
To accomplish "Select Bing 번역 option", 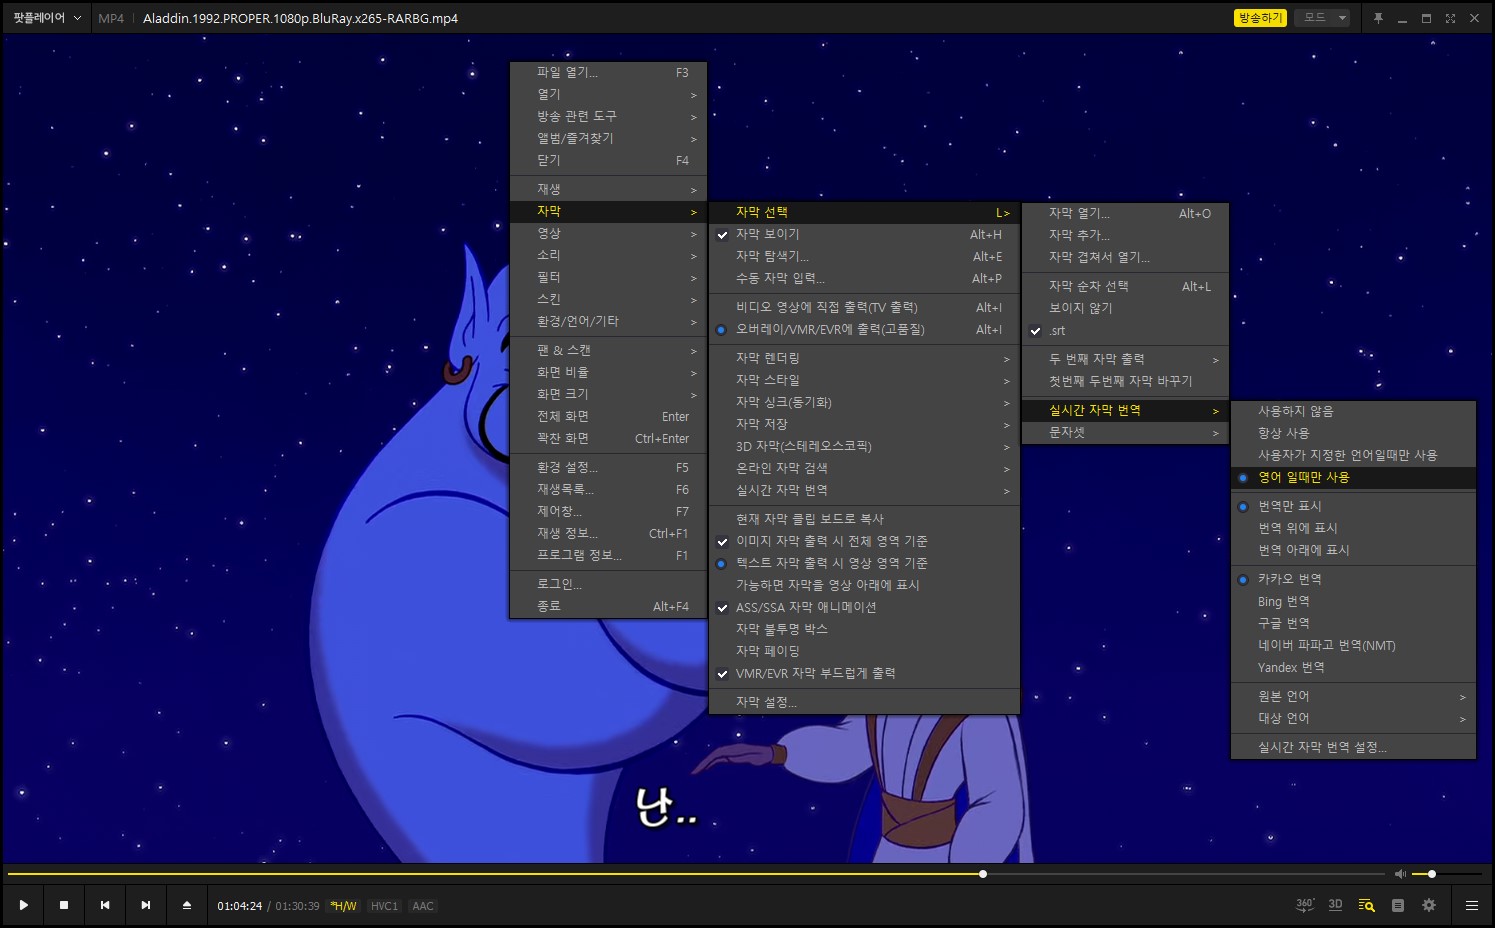I will [1354, 601].
